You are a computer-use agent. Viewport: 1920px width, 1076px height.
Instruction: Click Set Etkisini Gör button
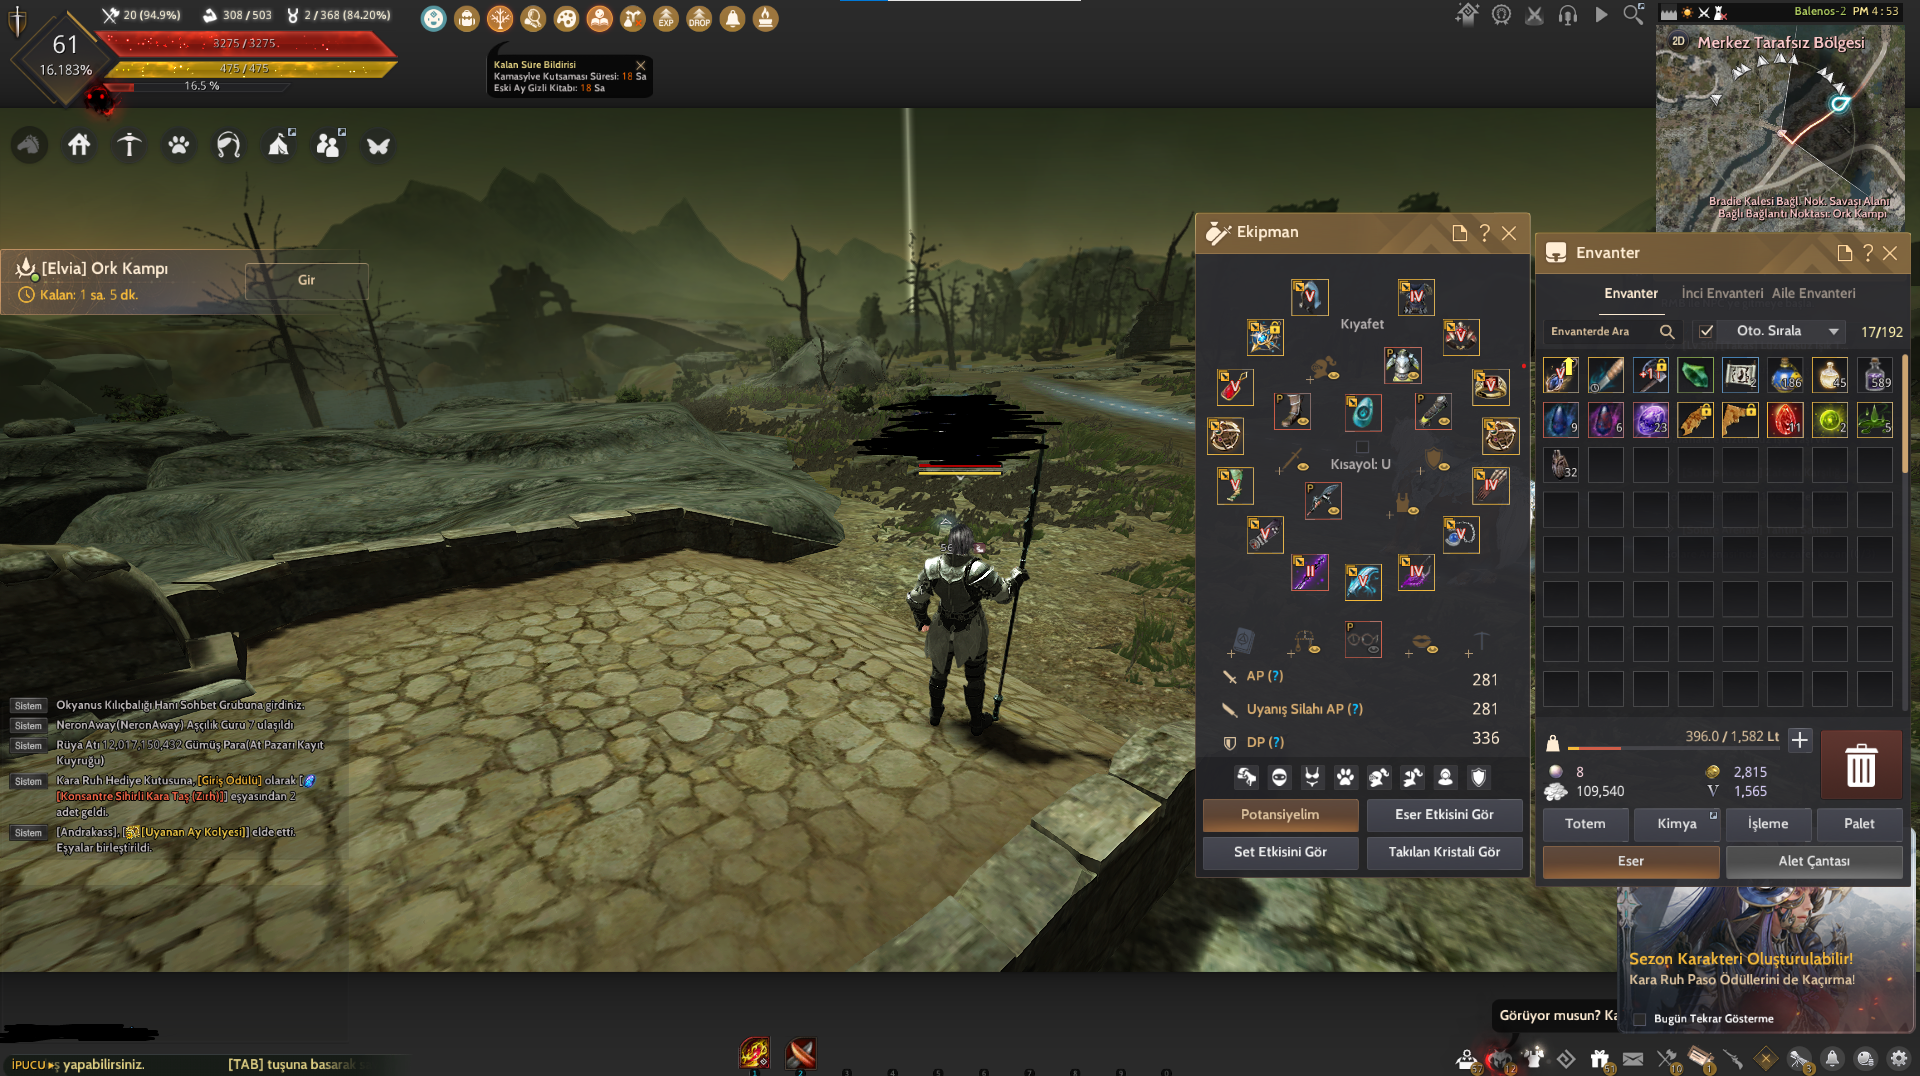(1280, 852)
